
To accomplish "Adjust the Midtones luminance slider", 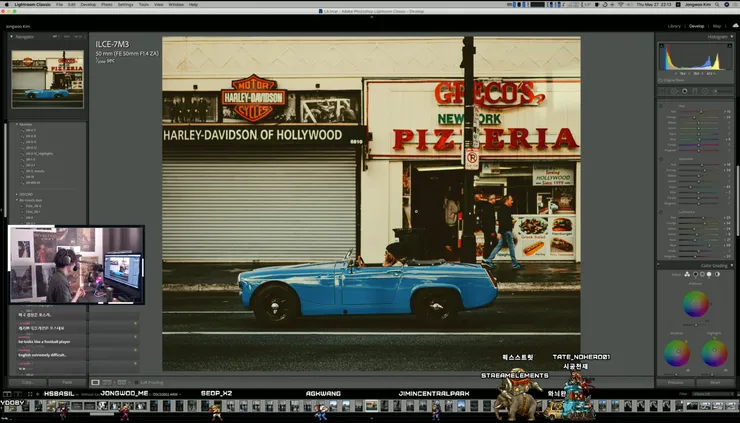I will [696, 325].
